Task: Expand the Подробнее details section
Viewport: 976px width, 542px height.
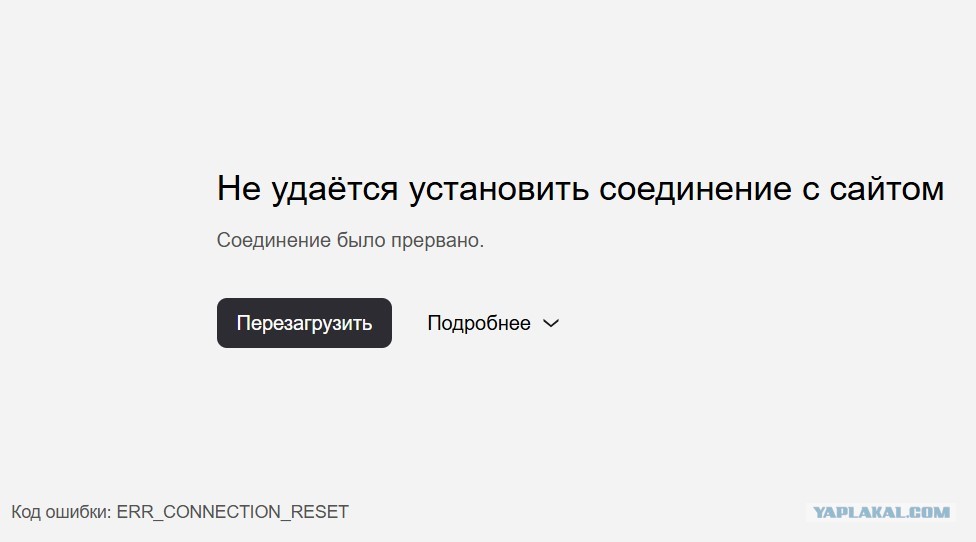Action: click(x=493, y=324)
